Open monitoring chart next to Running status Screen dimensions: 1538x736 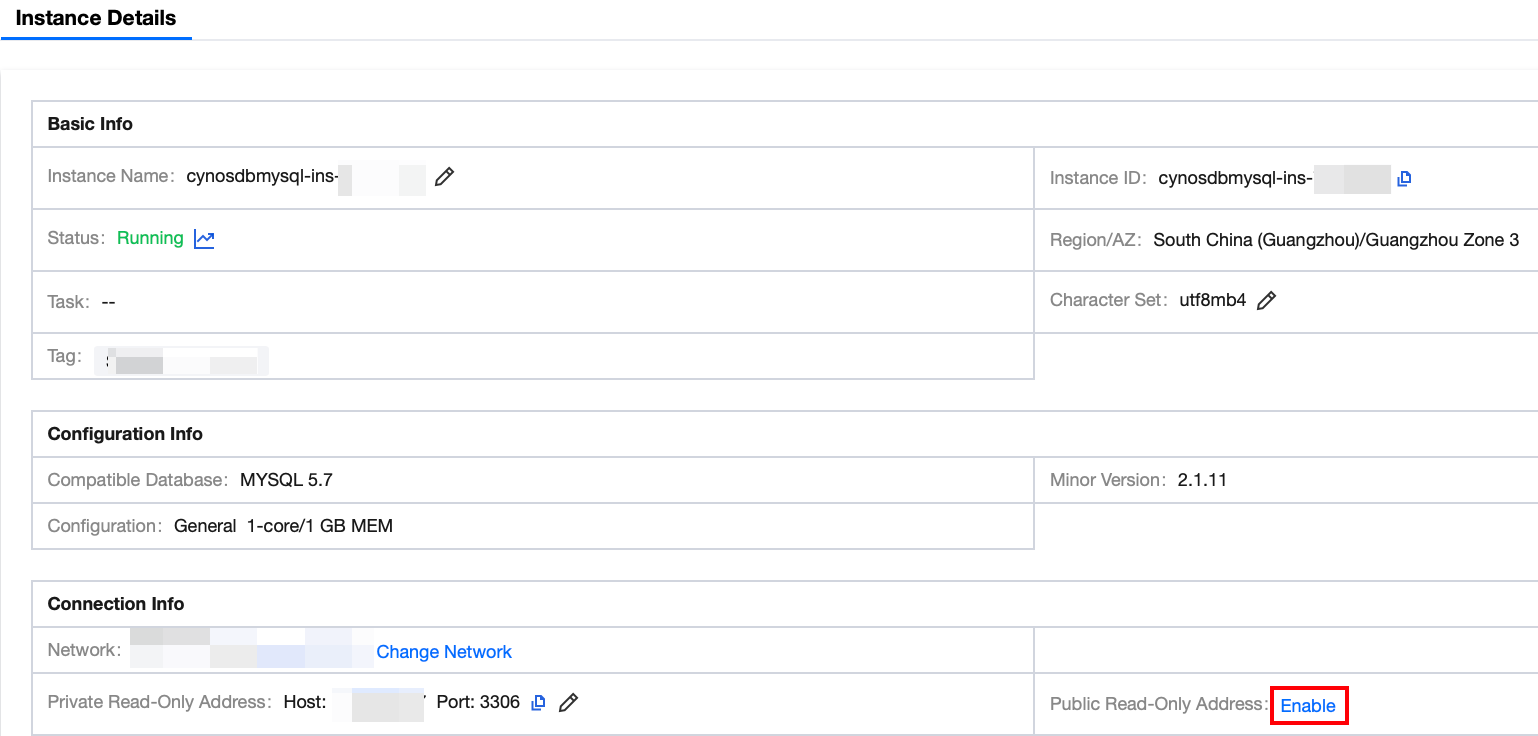[x=204, y=239]
